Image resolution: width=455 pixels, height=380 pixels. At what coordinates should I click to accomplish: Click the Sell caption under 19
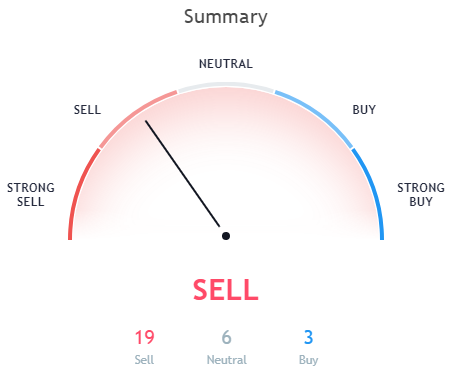144,360
